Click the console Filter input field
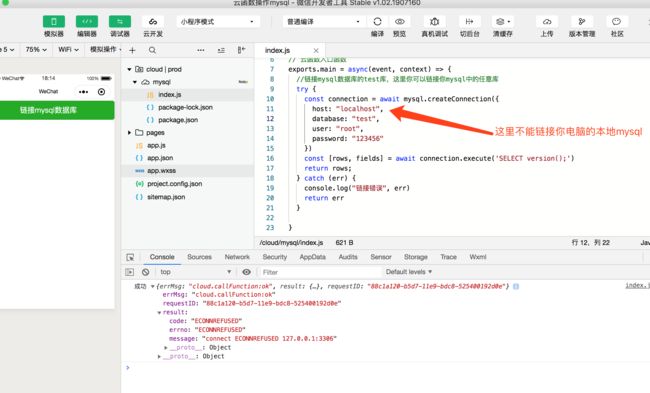 click(x=320, y=272)
